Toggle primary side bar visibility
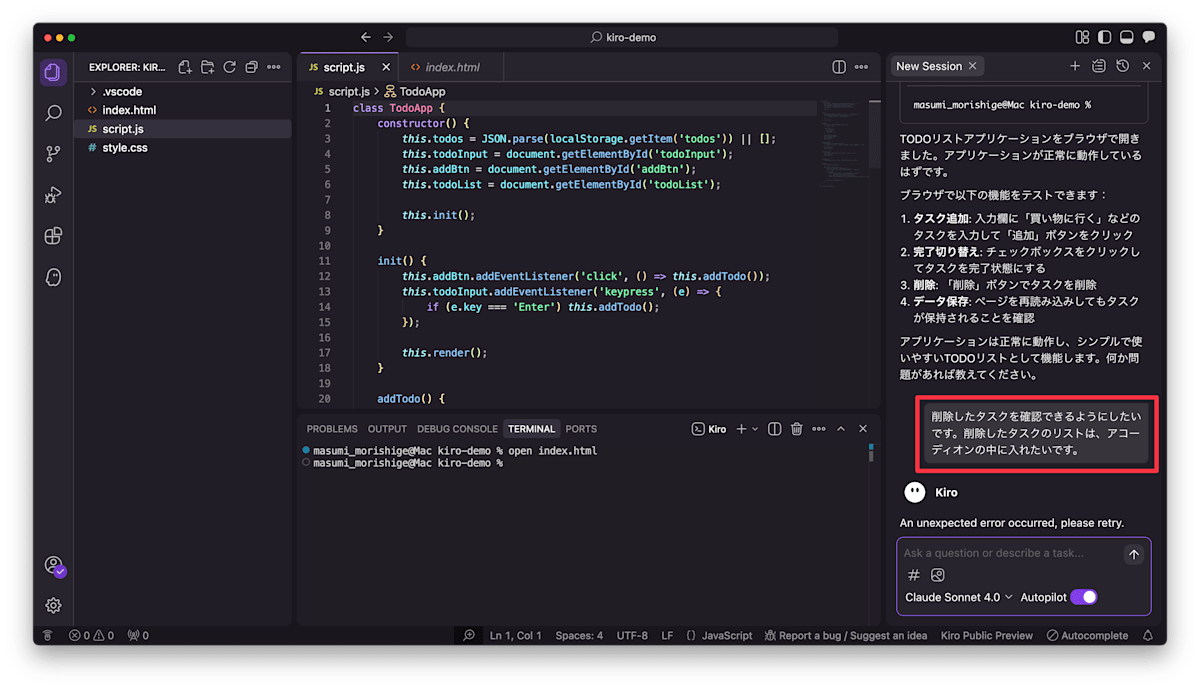The width and height of the screenshot is (1200, 689). [x=1104, y=37]
